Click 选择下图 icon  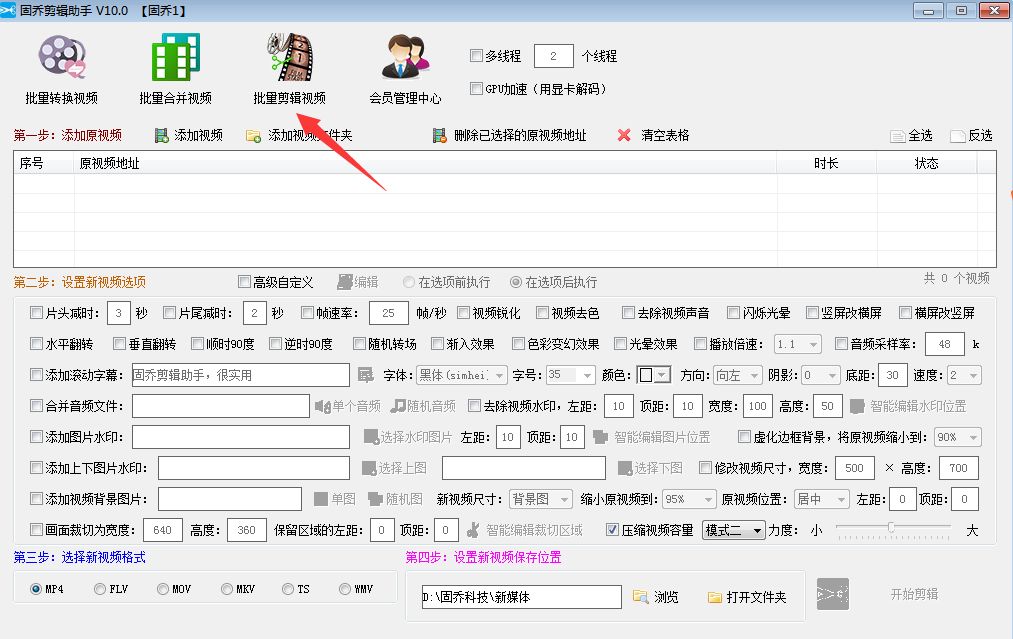pyautogui.click(x=625, y=468)
